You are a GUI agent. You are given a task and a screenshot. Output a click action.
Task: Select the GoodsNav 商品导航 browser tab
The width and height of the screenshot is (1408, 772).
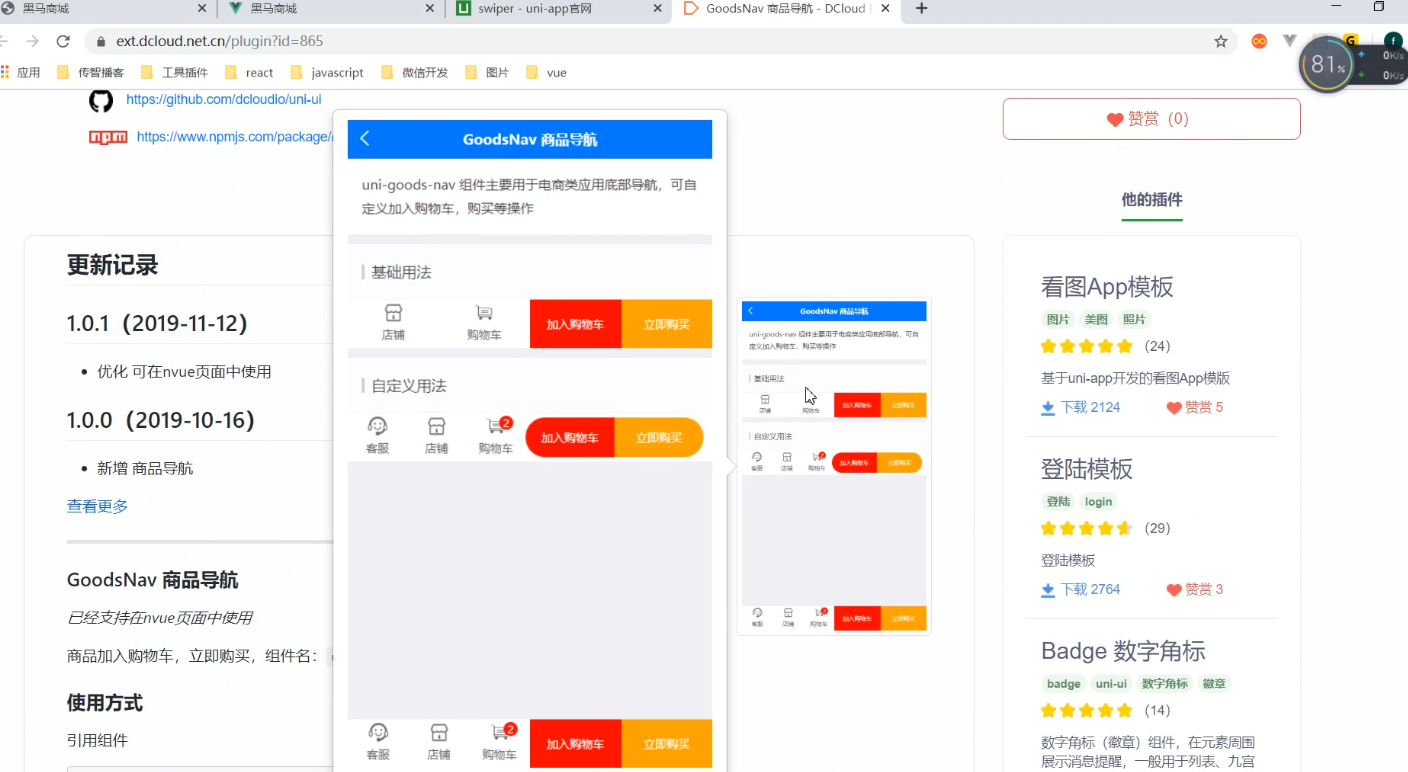(x=786, y=9)
